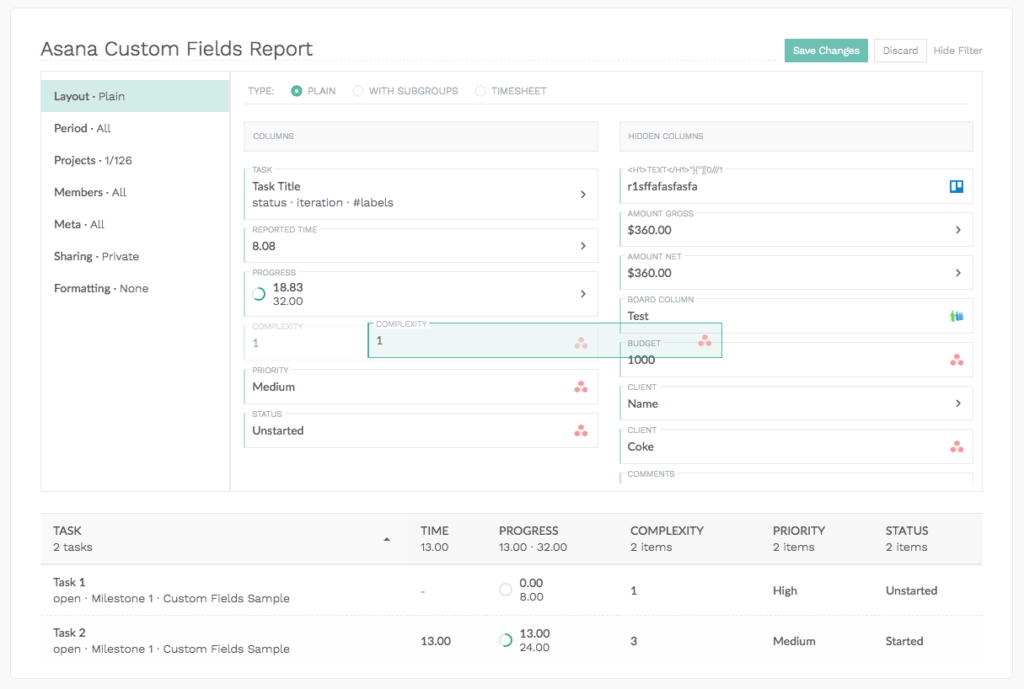This screenshot has height=689, width=1024.
Task: Click the members icon on the Board Column Test row
Action: [x=957, y=315]
